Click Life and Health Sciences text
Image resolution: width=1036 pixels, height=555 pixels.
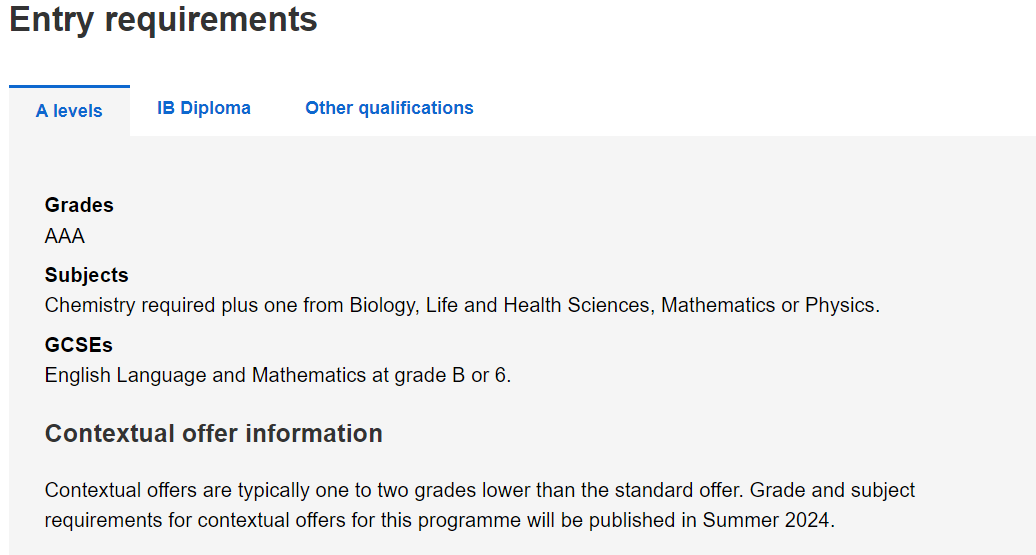click(x=539, y=305)
